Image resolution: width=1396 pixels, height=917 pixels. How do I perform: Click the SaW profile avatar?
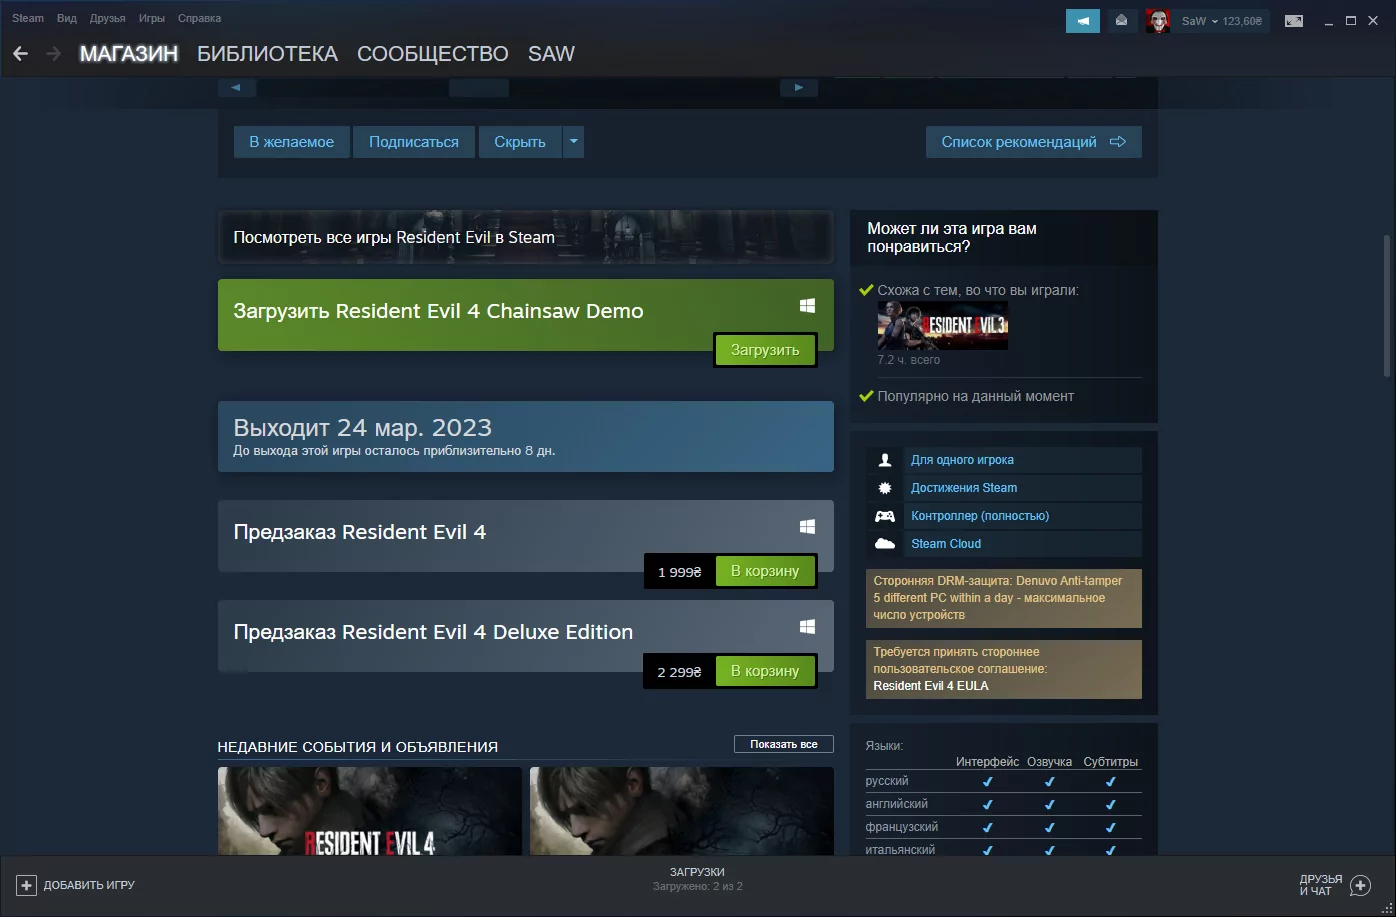1158,21
